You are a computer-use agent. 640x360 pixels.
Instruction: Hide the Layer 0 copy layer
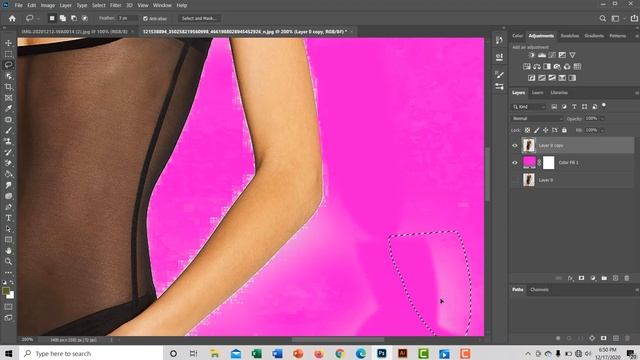(x=515, y=145)
